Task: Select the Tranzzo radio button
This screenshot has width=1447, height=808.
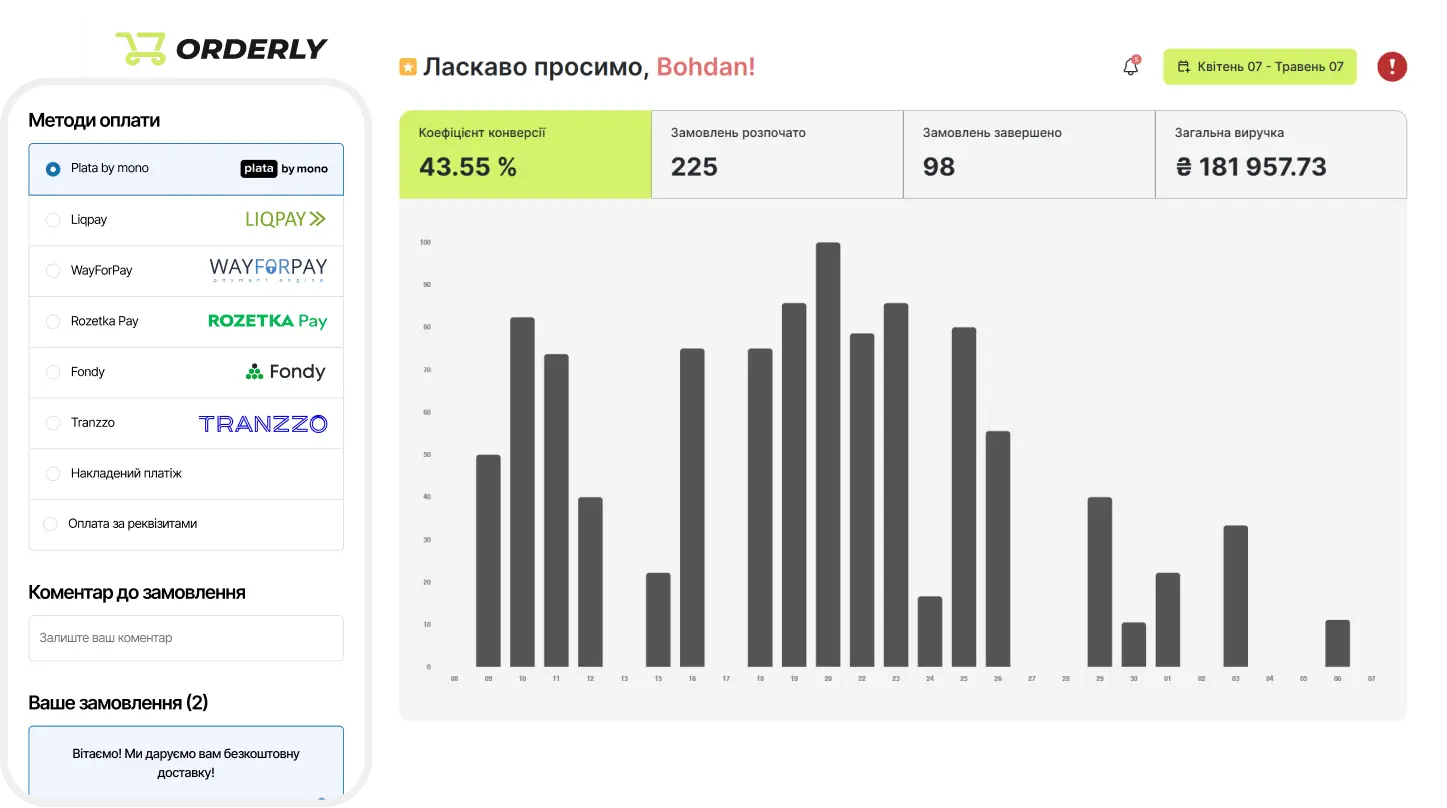Action: click(53, 423)
